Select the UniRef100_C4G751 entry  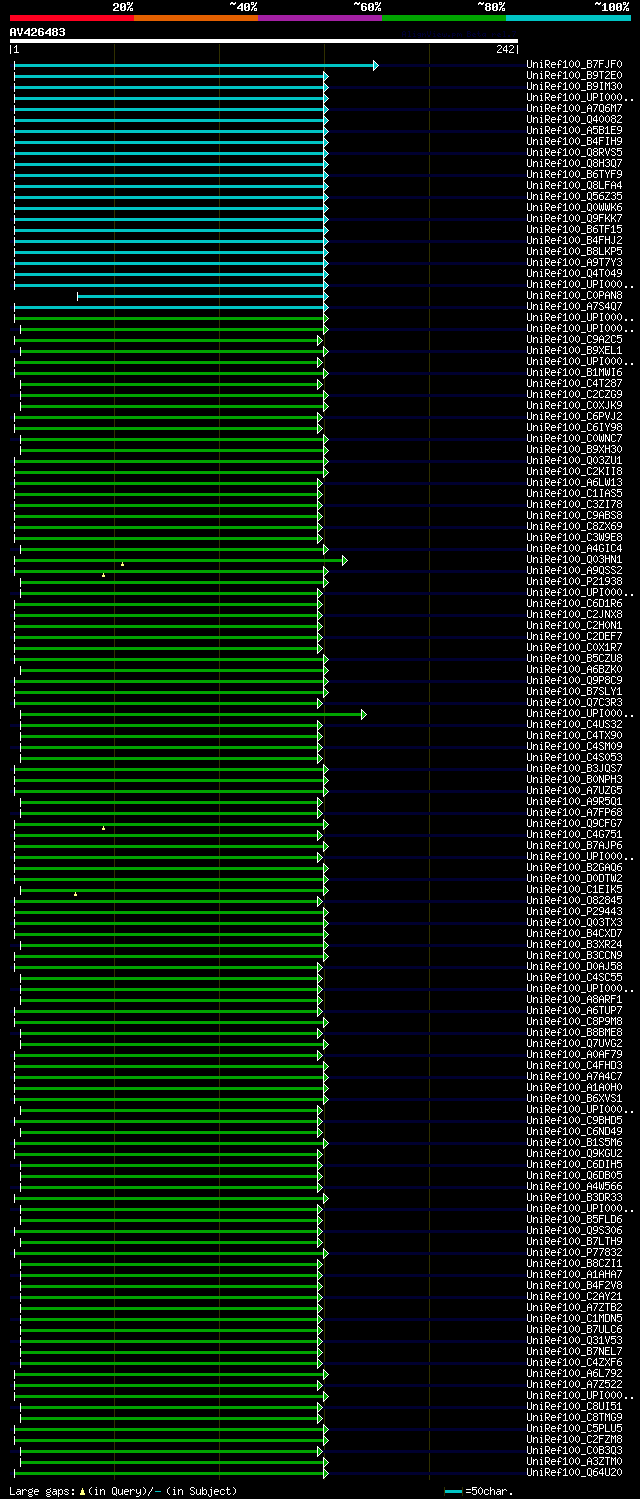(574, 835)
